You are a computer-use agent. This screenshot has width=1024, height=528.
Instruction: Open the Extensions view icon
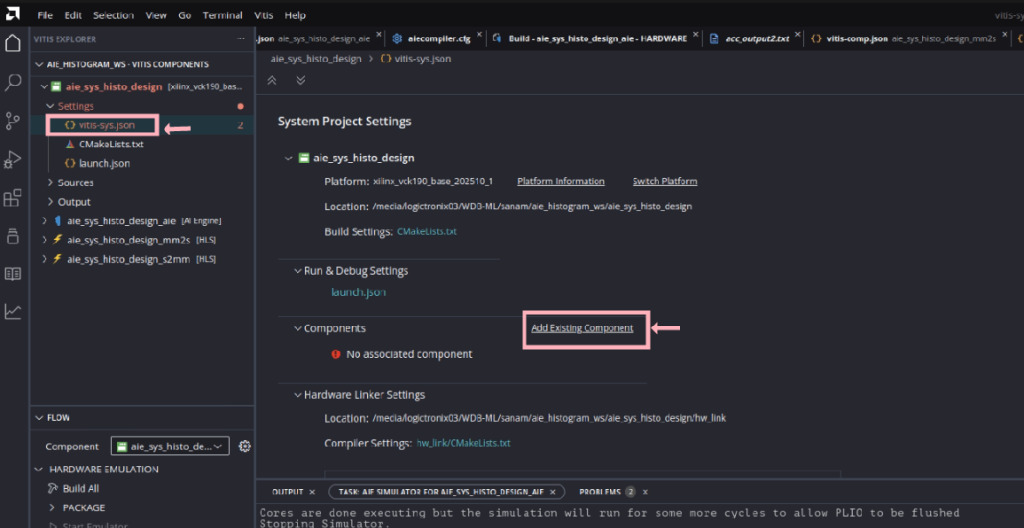pos(12,197)
